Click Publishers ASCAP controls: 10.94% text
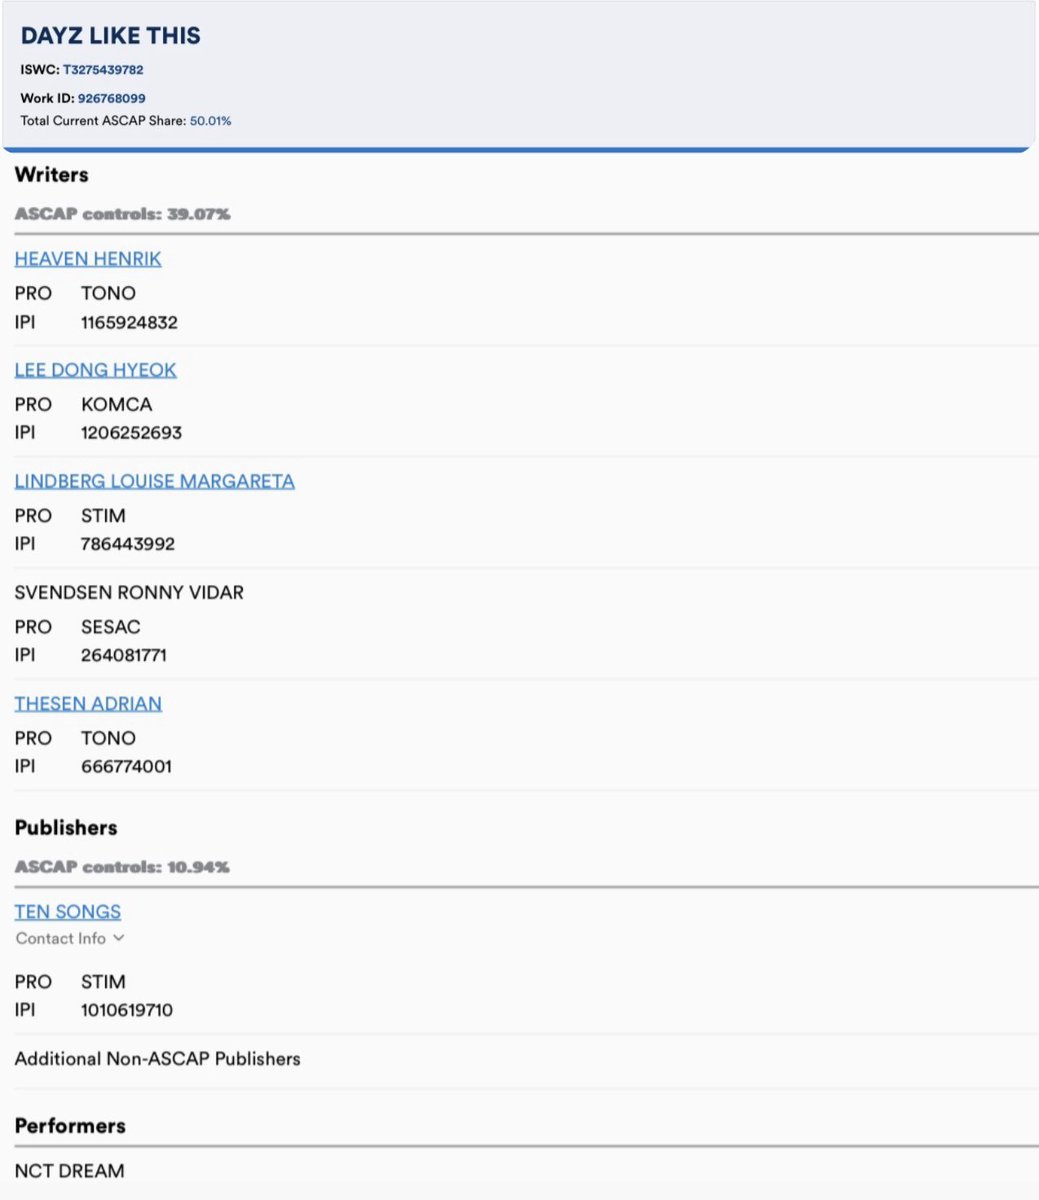 tap(122, 867)
